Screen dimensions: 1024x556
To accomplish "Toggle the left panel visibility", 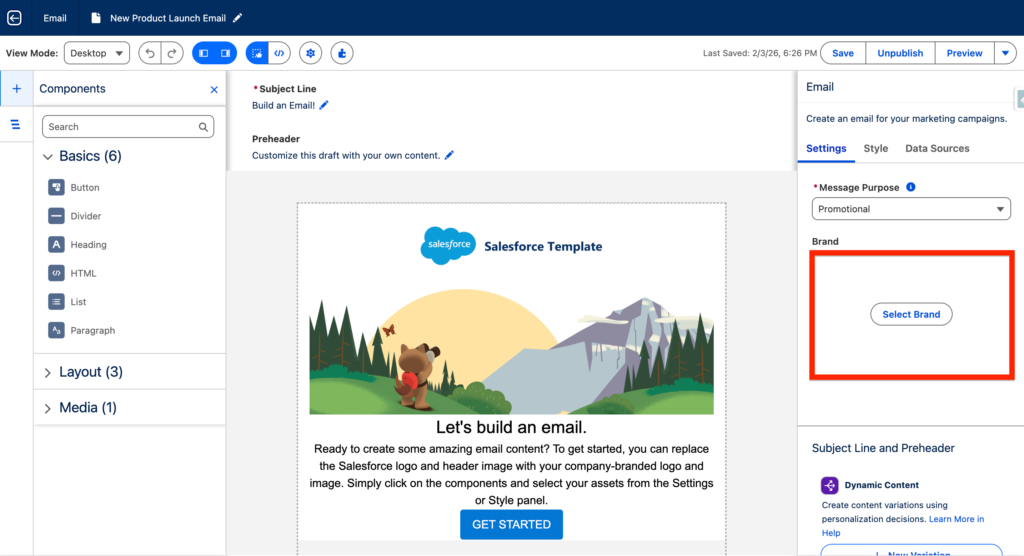I will (203, 53).
